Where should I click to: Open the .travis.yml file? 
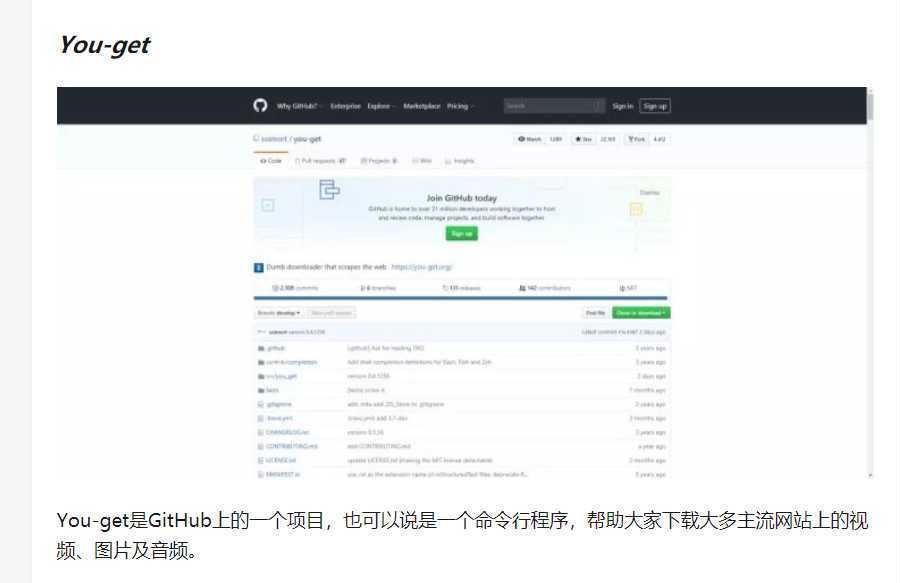[x=280, y=418]
